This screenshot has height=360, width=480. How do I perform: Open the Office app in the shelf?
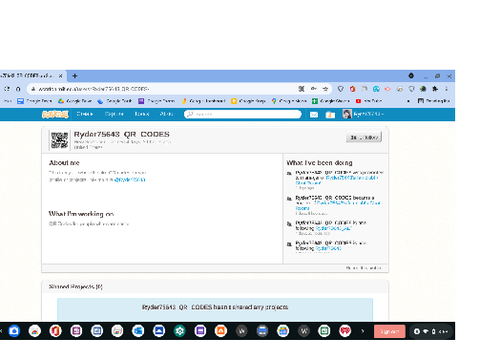55,331
